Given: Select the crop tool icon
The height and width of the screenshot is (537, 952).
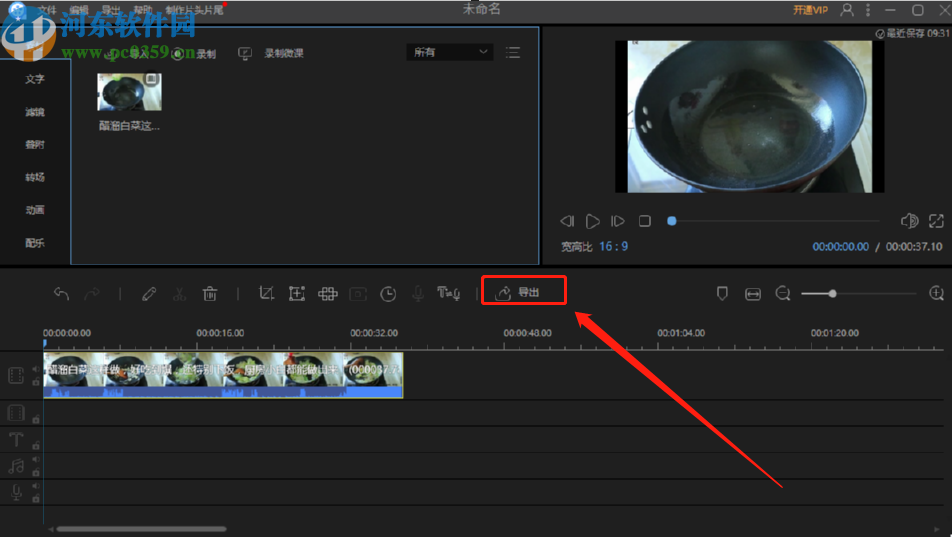Looking at the screenshot, I should point(266,293).
